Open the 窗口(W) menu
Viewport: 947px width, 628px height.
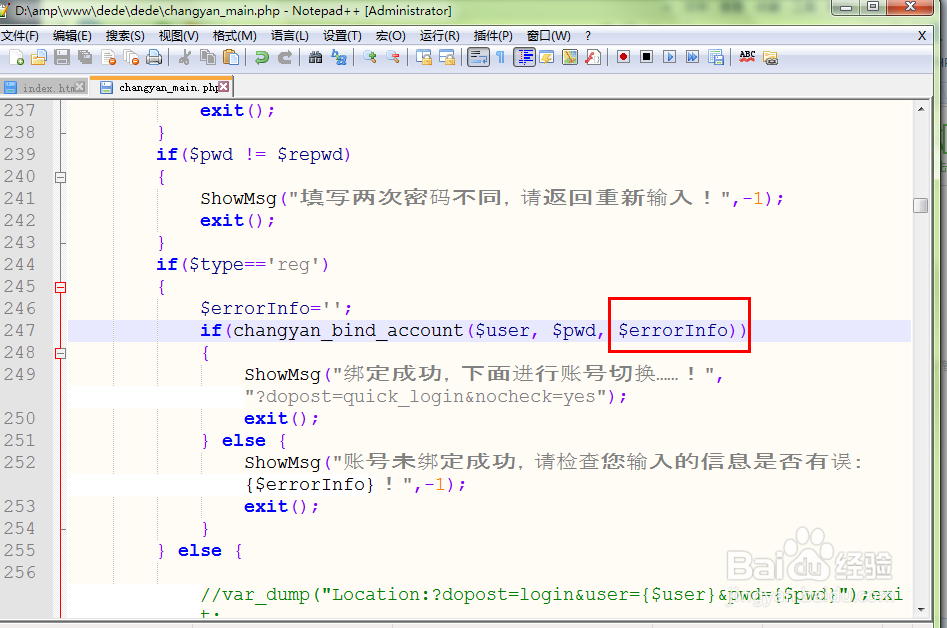[x=548, y=36]
